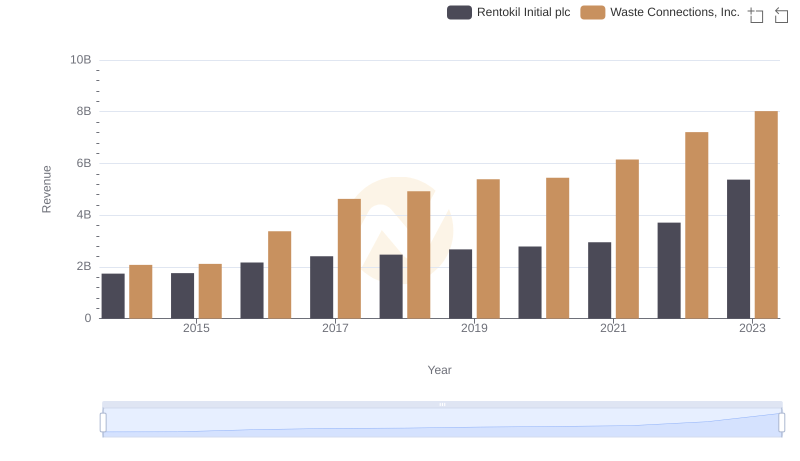Select the left handle of the zoom slider
This screenshot has width=800, height=461.
point(103,423)
